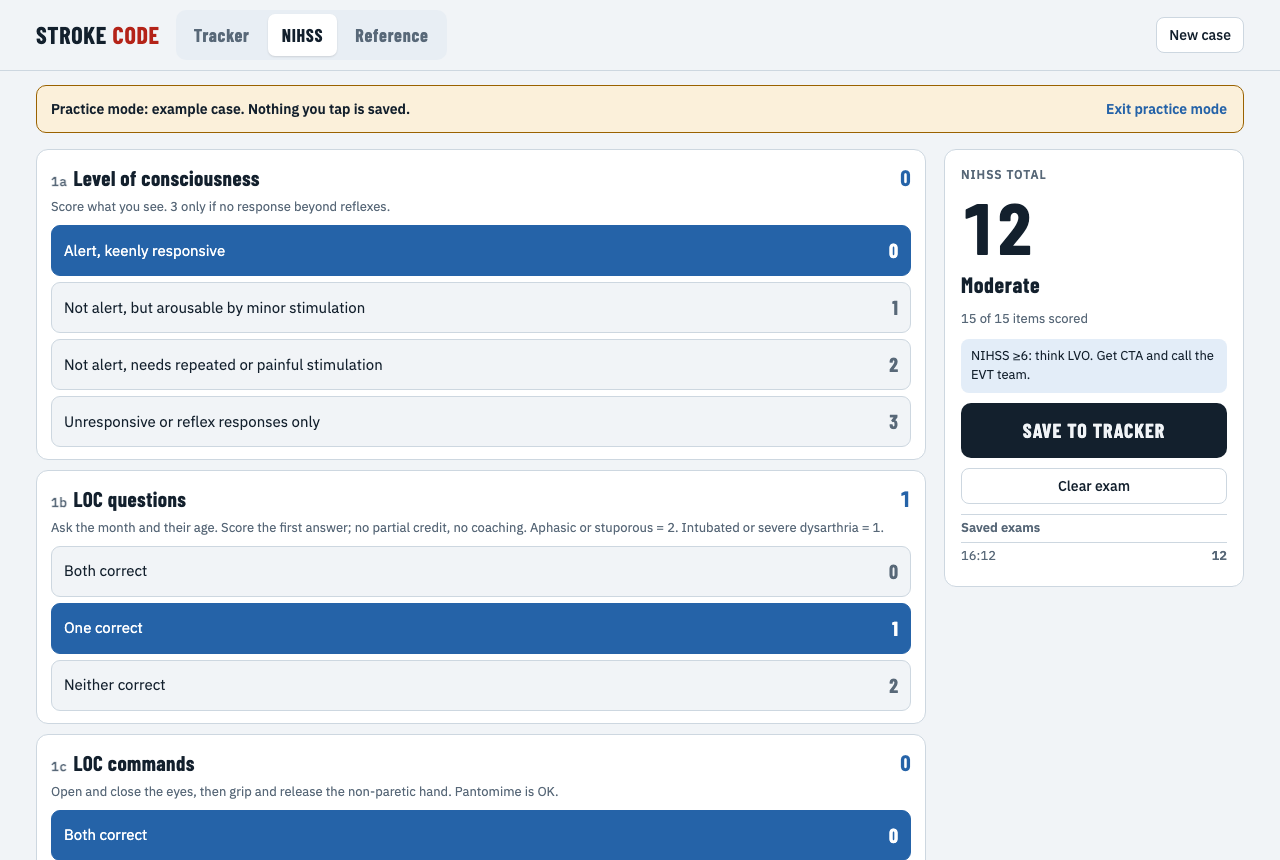Select Neither correct option
Screen dimensions: 1280x860
point(481,686)
